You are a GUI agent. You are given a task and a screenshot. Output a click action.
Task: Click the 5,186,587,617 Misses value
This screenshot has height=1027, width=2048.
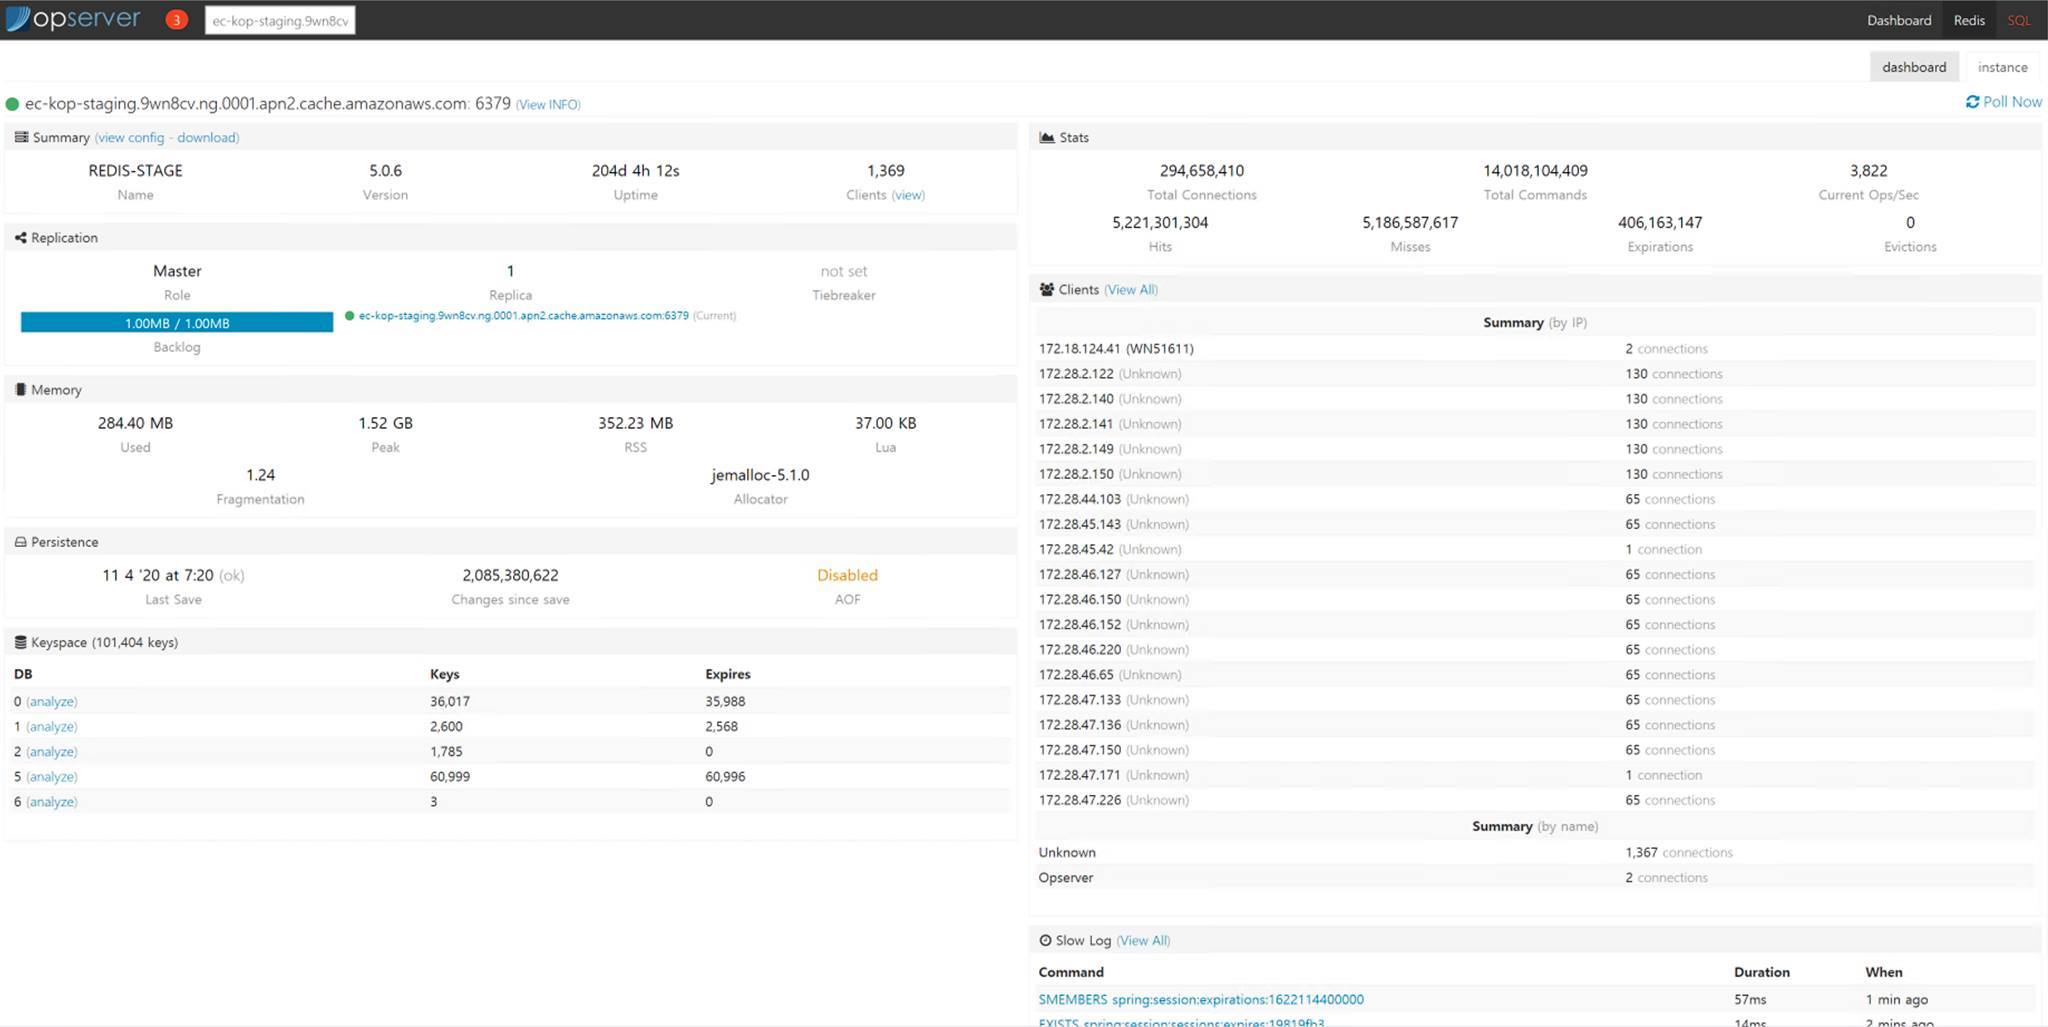point(1410,223)
